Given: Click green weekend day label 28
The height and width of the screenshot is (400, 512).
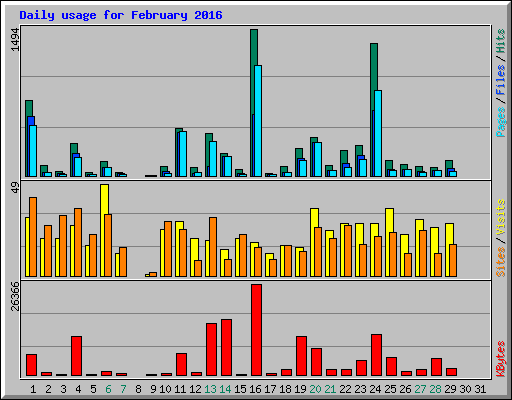Looking at the screenshot, I should (435, 389).
